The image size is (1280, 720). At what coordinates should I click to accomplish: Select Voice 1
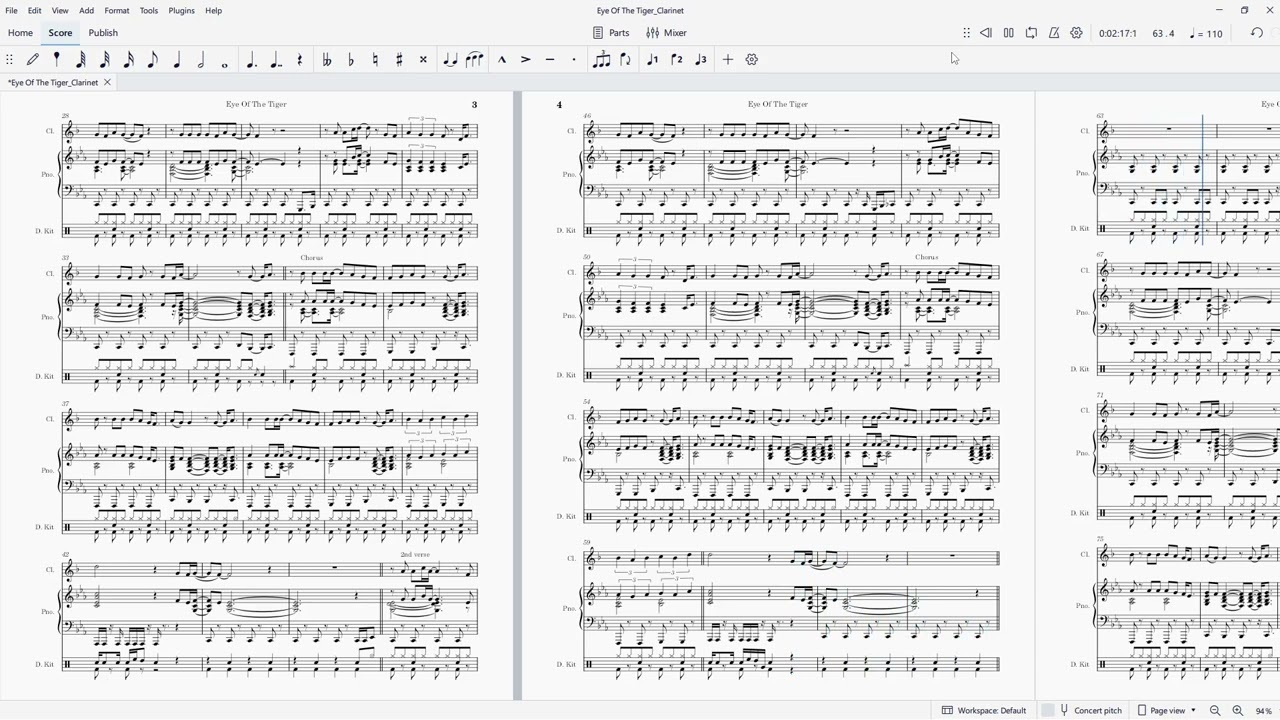(653, 60)
